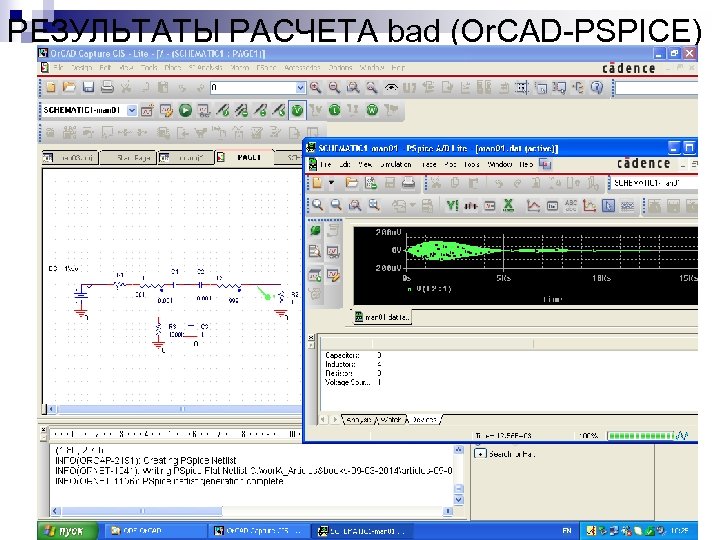Click Open folder icon in Capture toolbar

click(69, 87)
